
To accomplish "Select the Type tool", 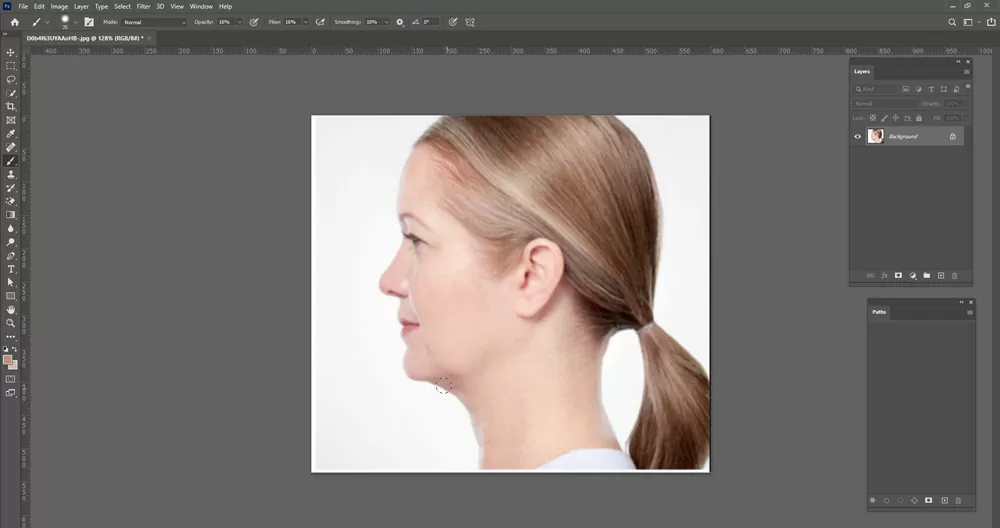I will pyautogui.click(x=11, y=269).
